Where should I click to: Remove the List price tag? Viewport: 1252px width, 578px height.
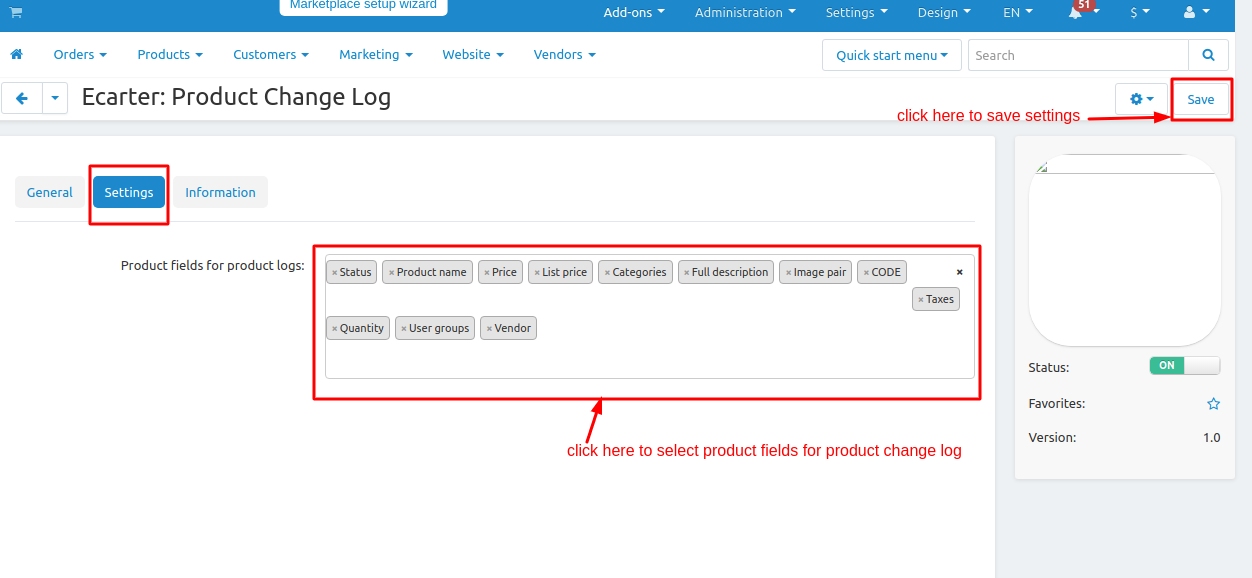[537, 273]
